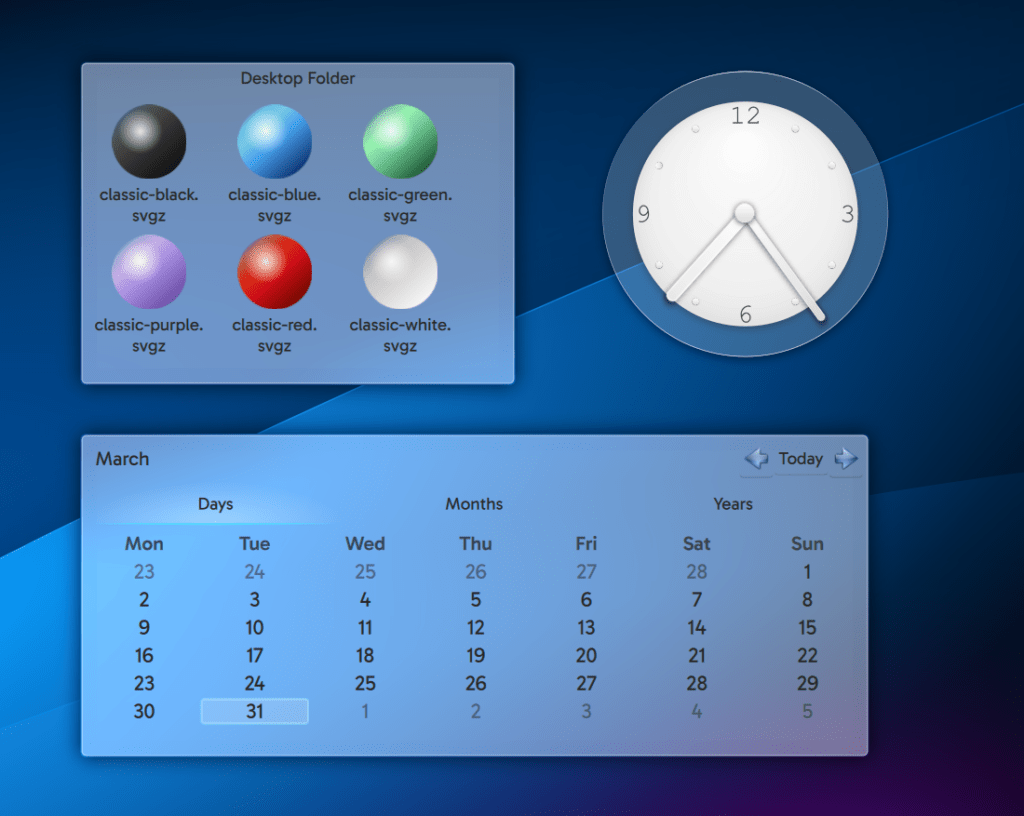1024x816 pixels.
Task: Click the next month right arrow
Action: coord(846,459)
